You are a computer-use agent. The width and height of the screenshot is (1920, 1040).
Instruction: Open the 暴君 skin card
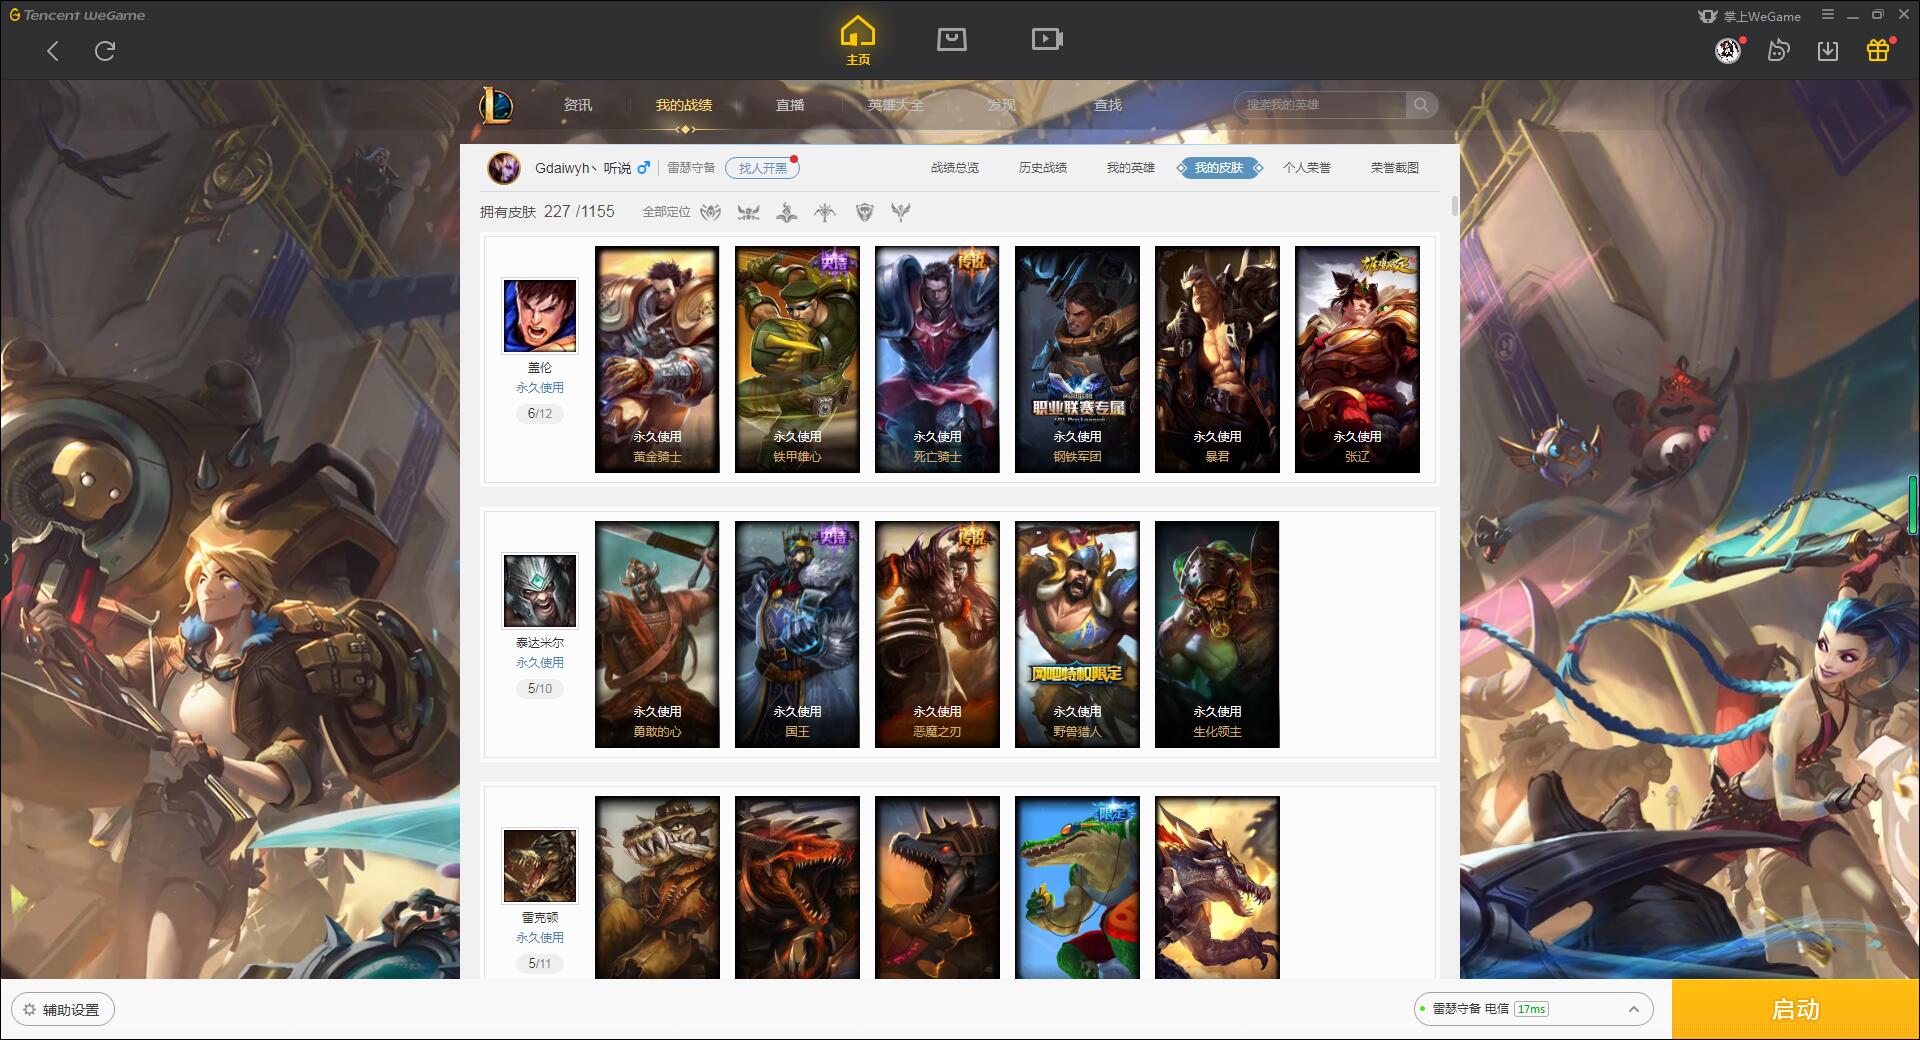[1217, 359]
